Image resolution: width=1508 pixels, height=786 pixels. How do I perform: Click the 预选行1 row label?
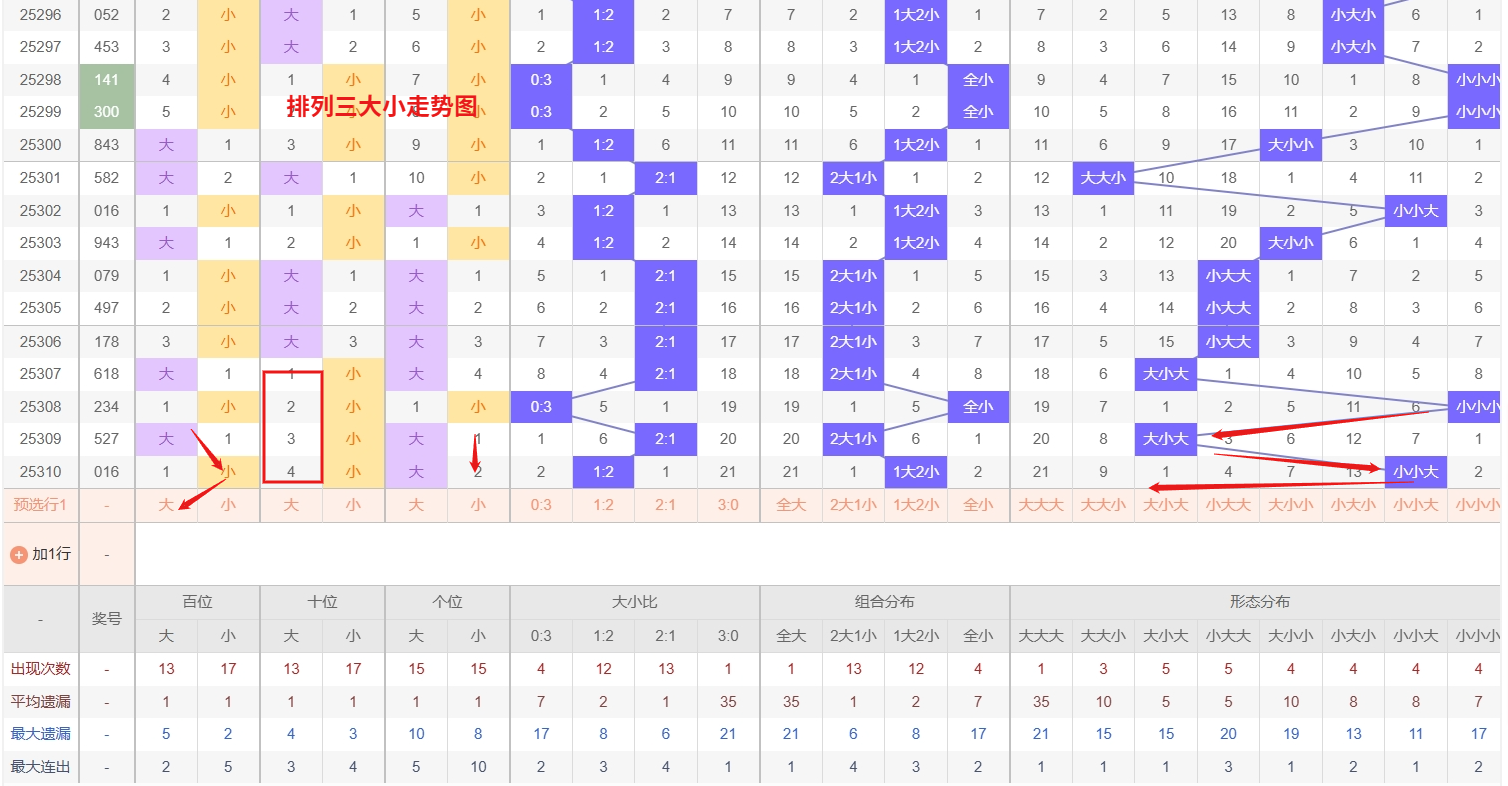(40, 505)
